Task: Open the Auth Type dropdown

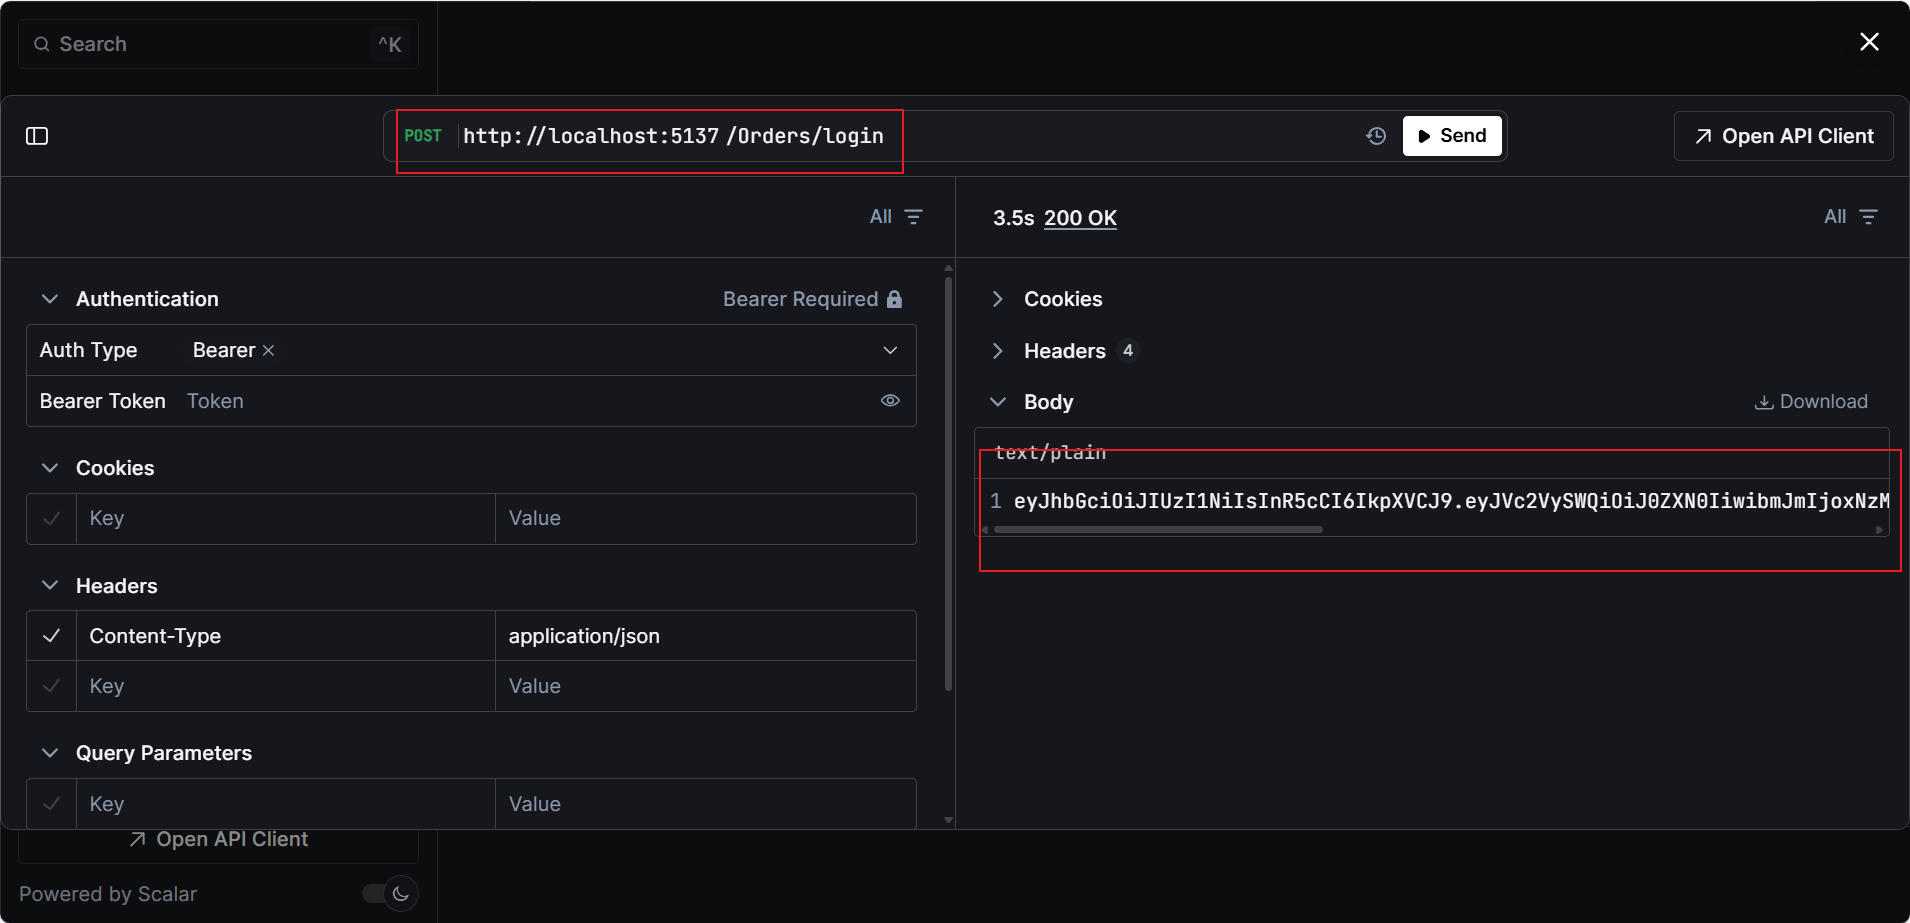Action: 890,351
